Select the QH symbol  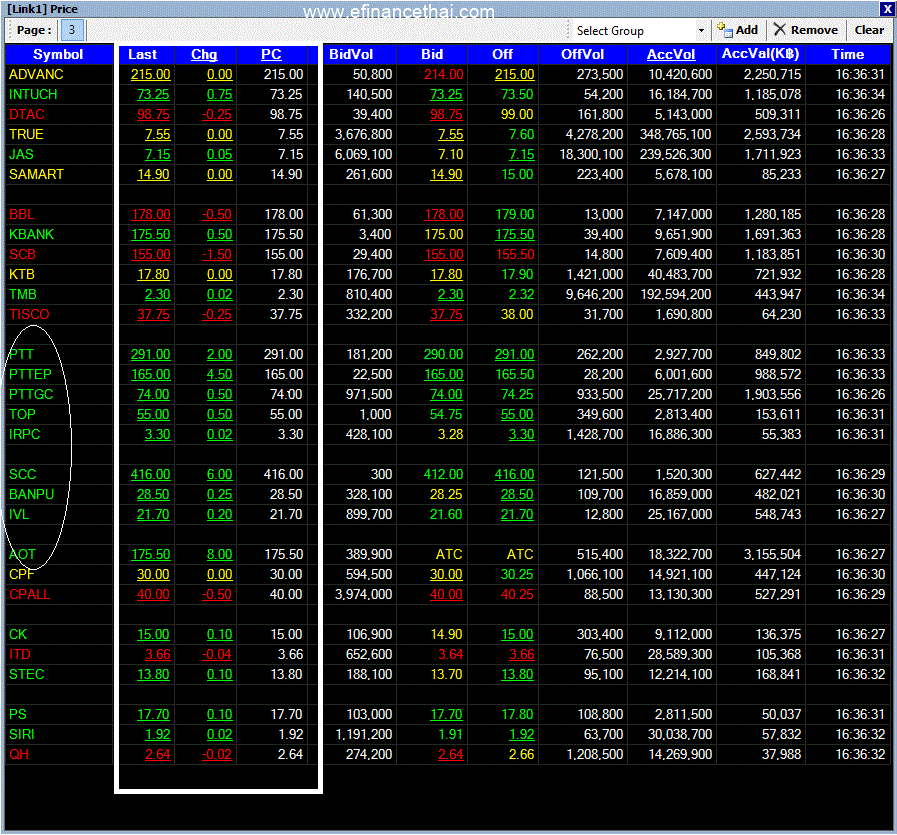point(19,755)
